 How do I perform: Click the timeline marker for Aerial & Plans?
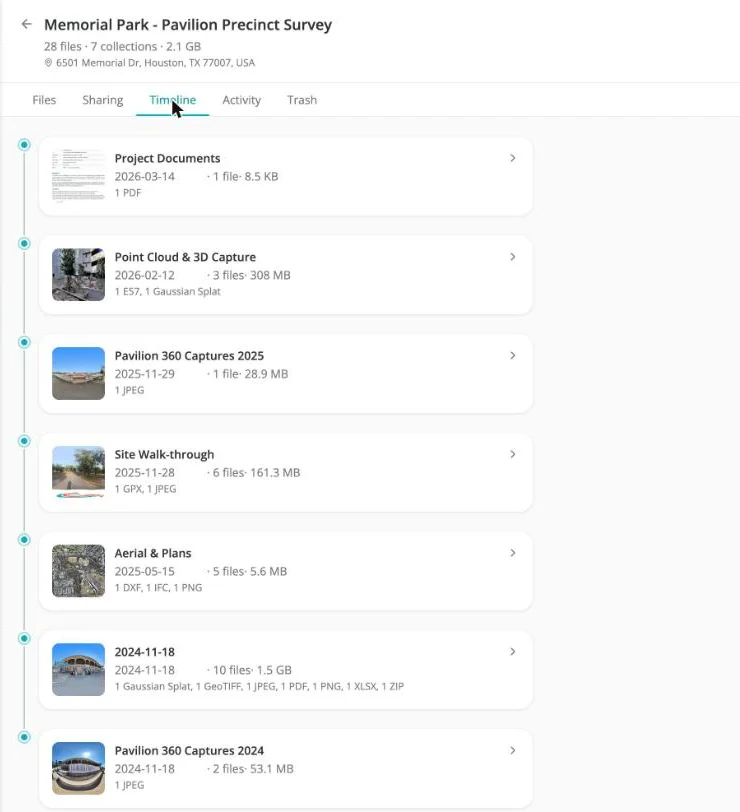24,540
